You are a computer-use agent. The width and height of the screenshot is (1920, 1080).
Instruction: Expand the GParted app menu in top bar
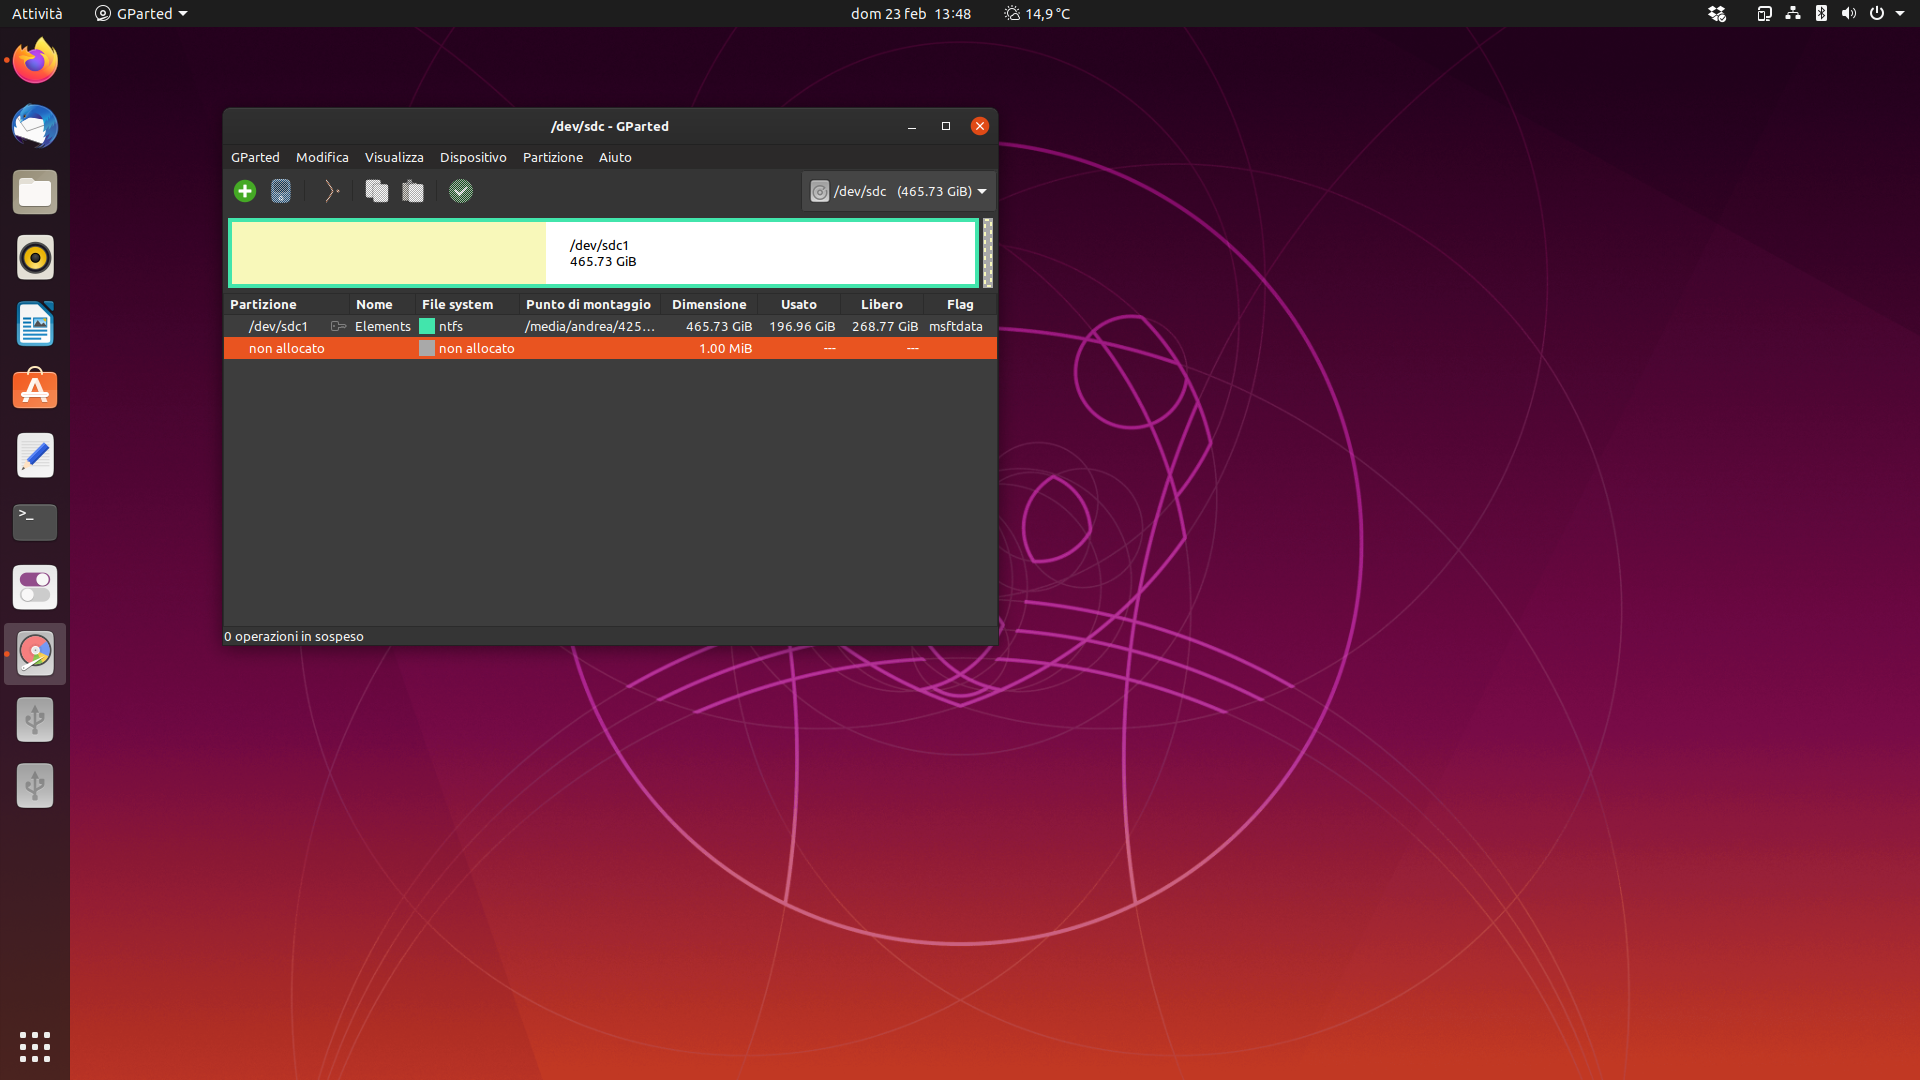click(x=141, y=14)
